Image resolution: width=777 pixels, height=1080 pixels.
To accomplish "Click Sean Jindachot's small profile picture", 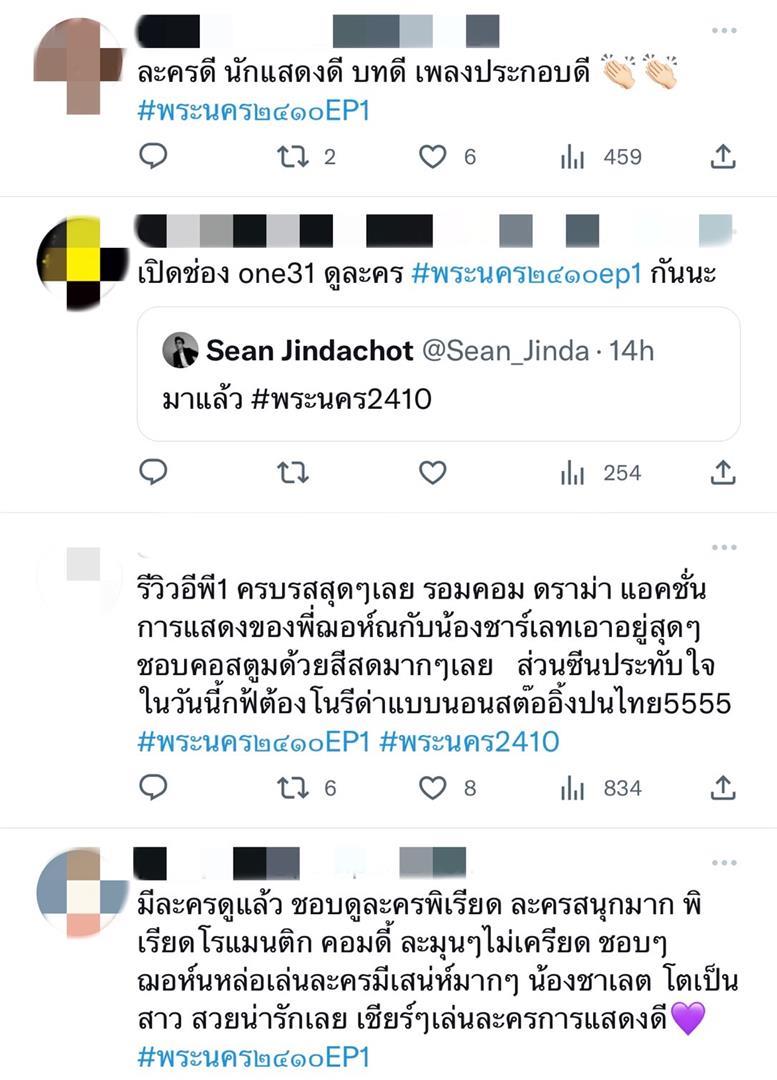I will 180,350.
